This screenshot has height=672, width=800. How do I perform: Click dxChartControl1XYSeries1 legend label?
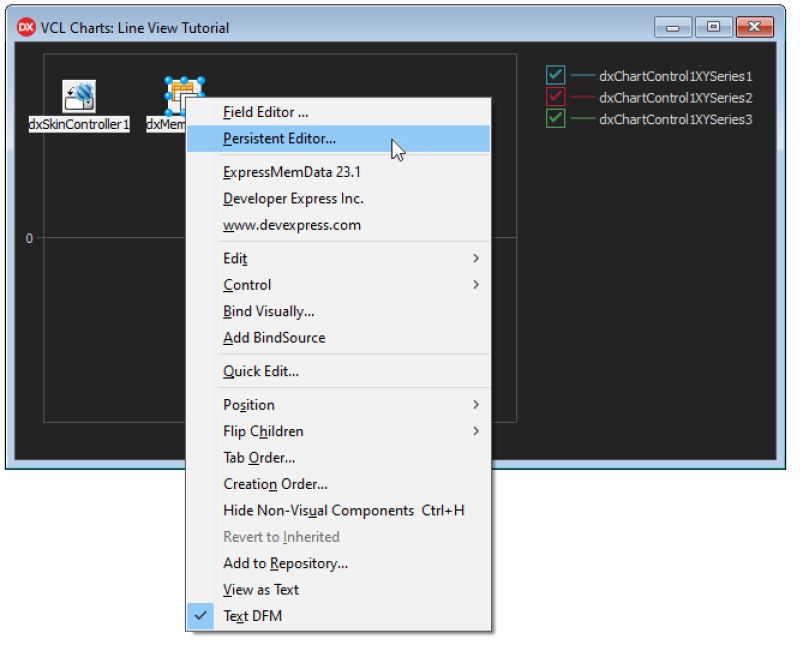(x=676, y=76)
